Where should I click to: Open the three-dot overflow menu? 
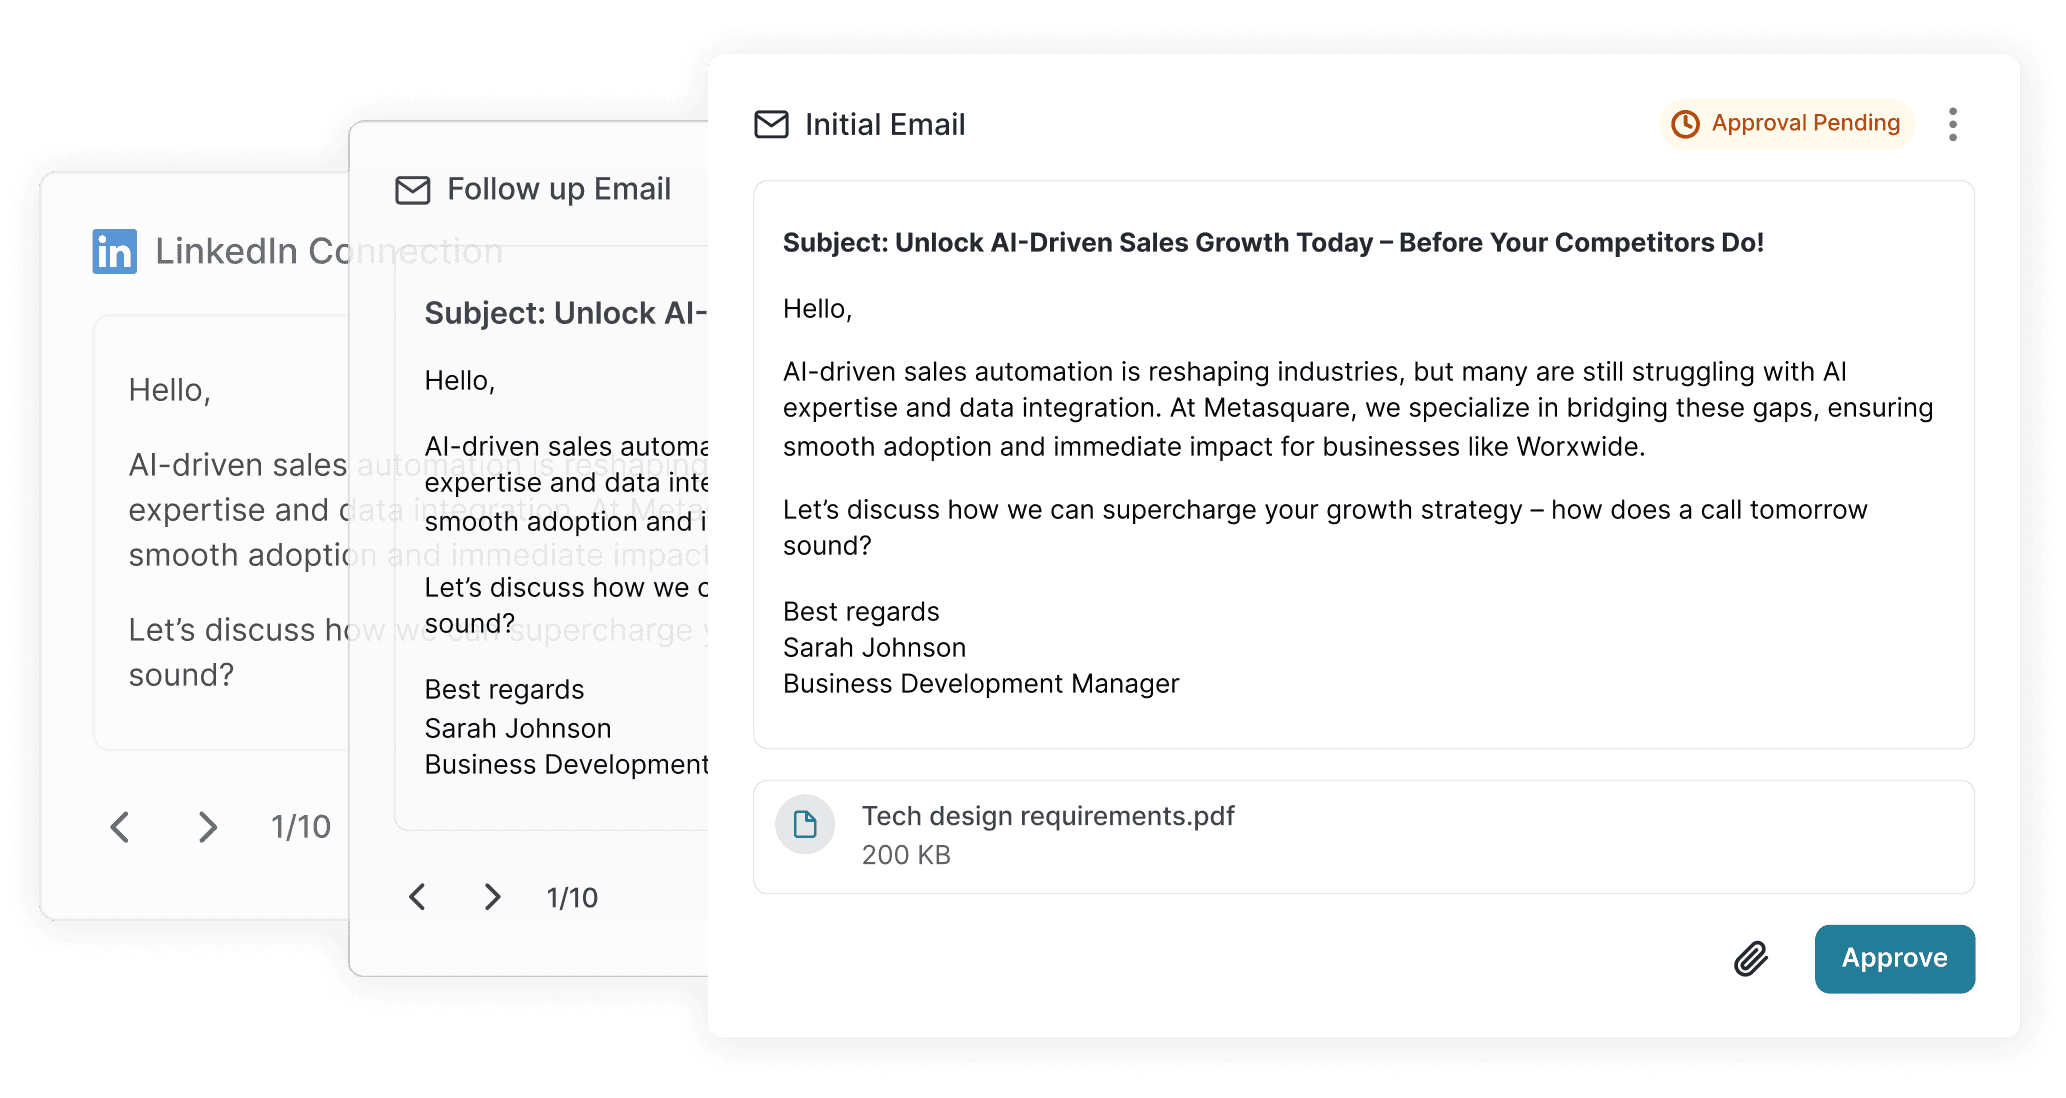pos(1952,123)
